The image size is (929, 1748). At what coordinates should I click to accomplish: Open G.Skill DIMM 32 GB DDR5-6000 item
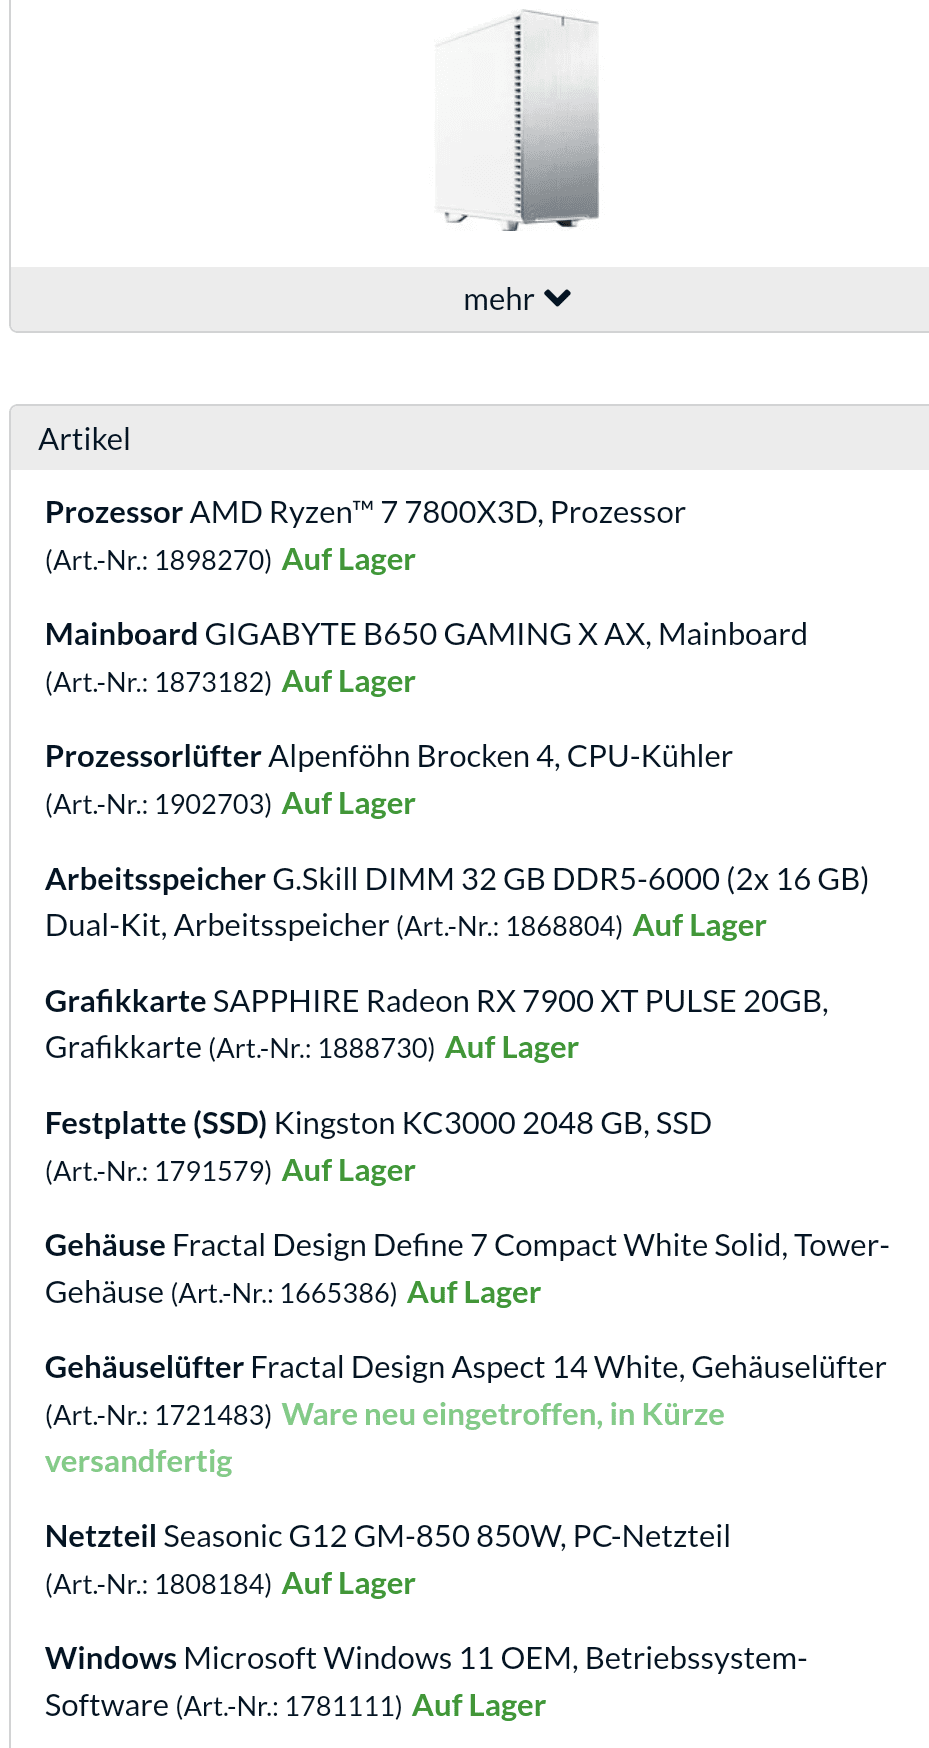click(457, 902)
